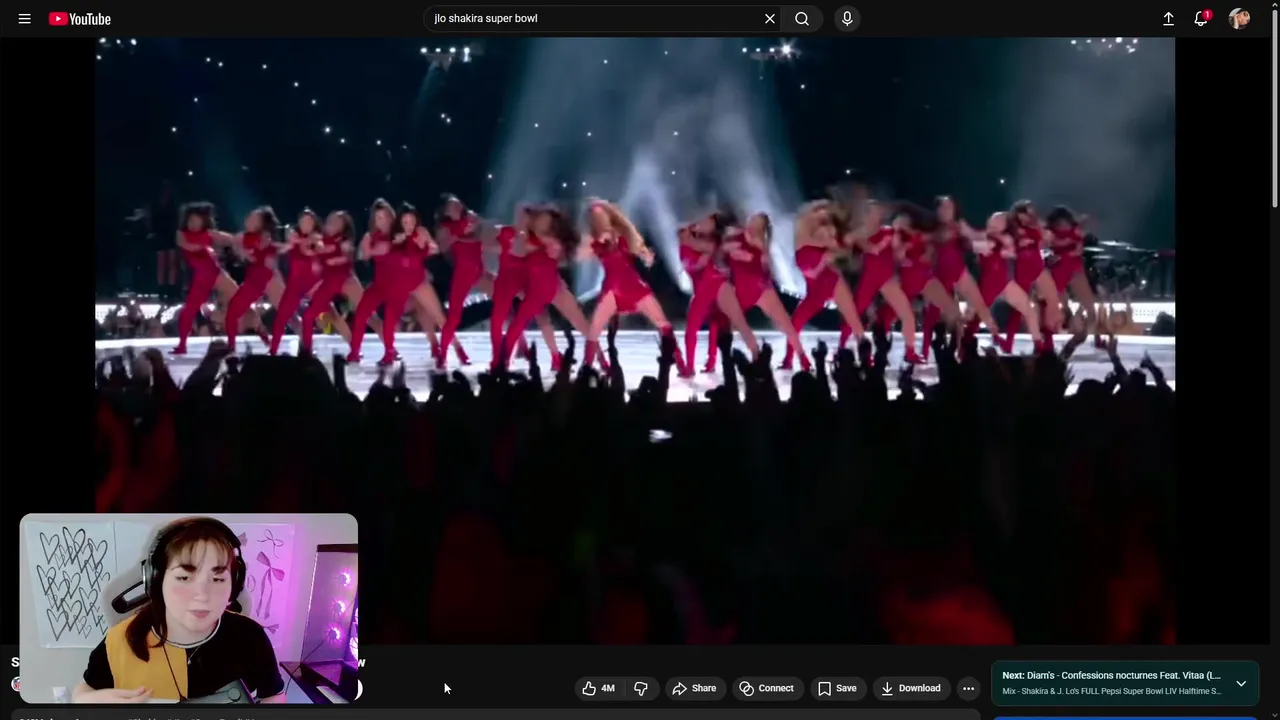
Task: Run the search with the magnifier button
Action: pyautogui.click(x=802, y=19)
